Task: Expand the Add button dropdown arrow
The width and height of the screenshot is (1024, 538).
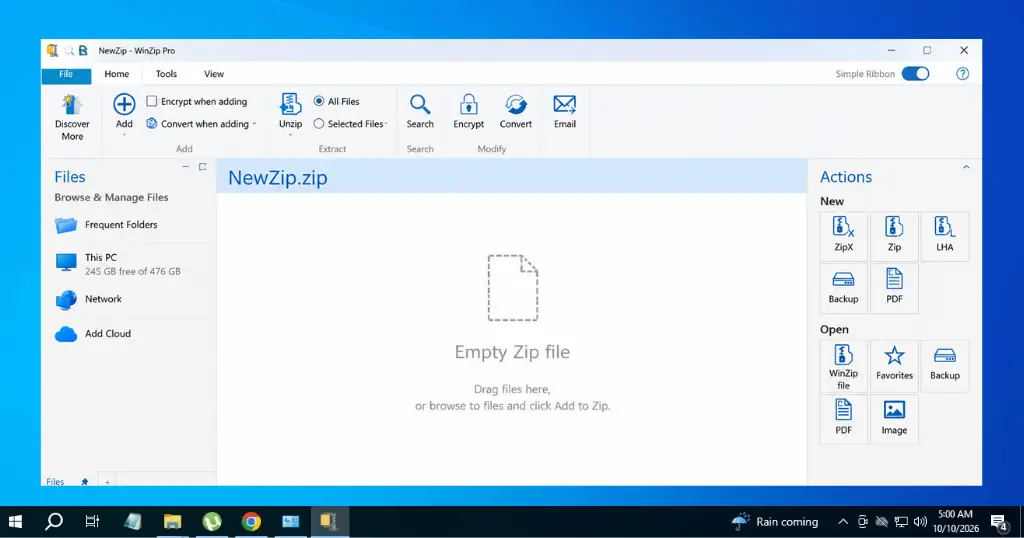Action: tap(124, 135)
